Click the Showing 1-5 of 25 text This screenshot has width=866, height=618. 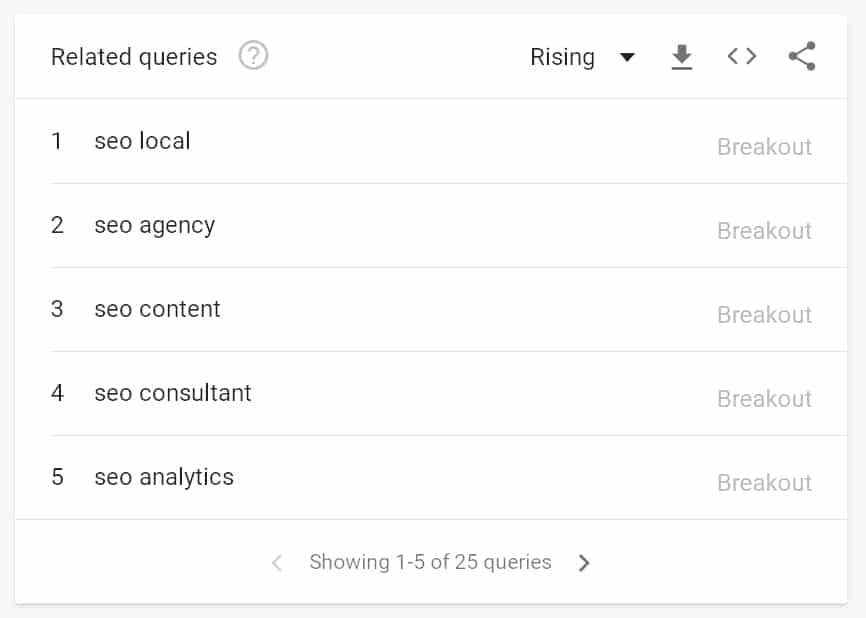(430, 563)
